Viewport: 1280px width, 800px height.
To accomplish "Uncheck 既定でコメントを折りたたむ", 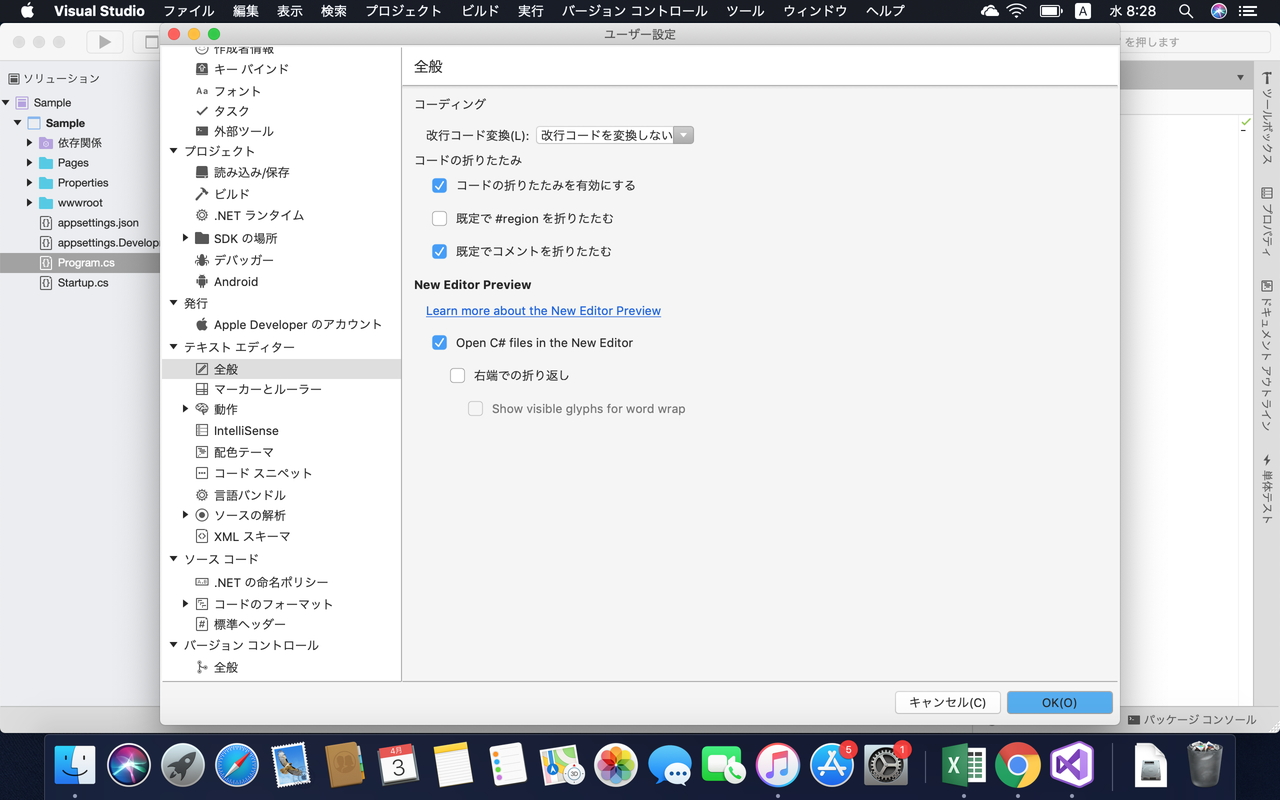I will tap(439, 251).
